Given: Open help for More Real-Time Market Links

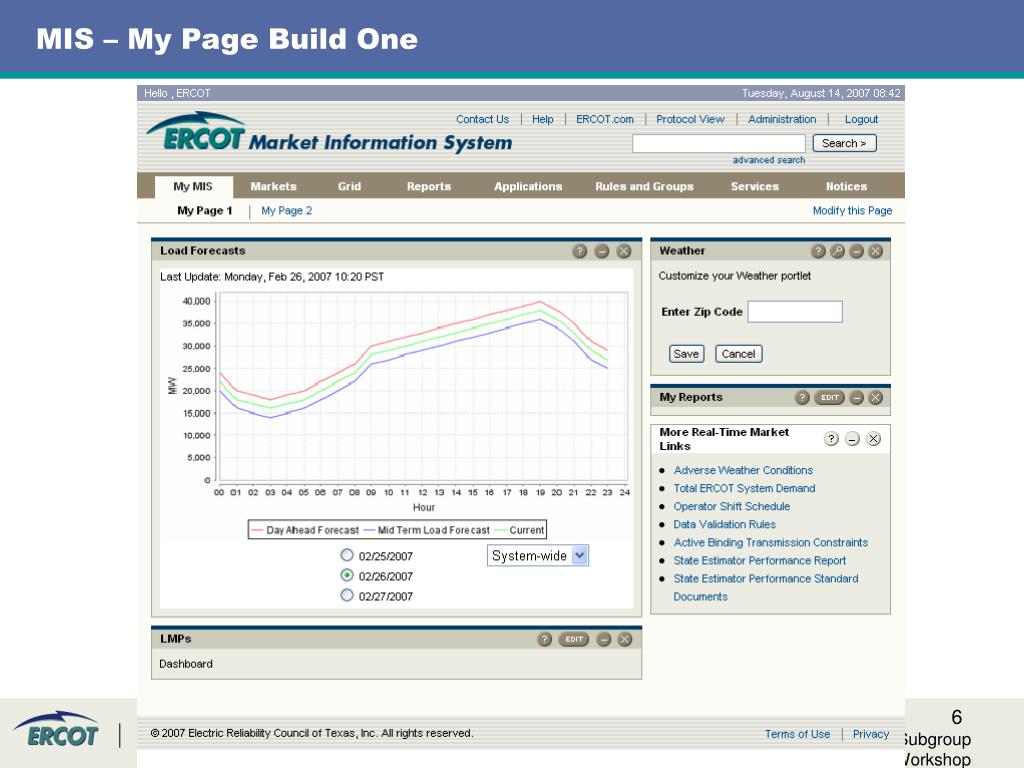Looking at the screenshot, I should click(x=831, y=439).
